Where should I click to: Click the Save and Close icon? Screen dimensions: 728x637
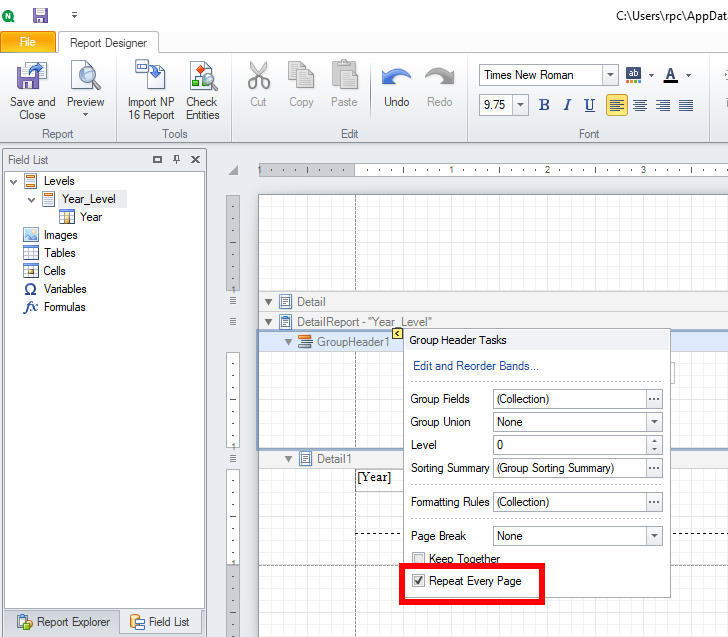pyautogui.click(x=32, y=77)
